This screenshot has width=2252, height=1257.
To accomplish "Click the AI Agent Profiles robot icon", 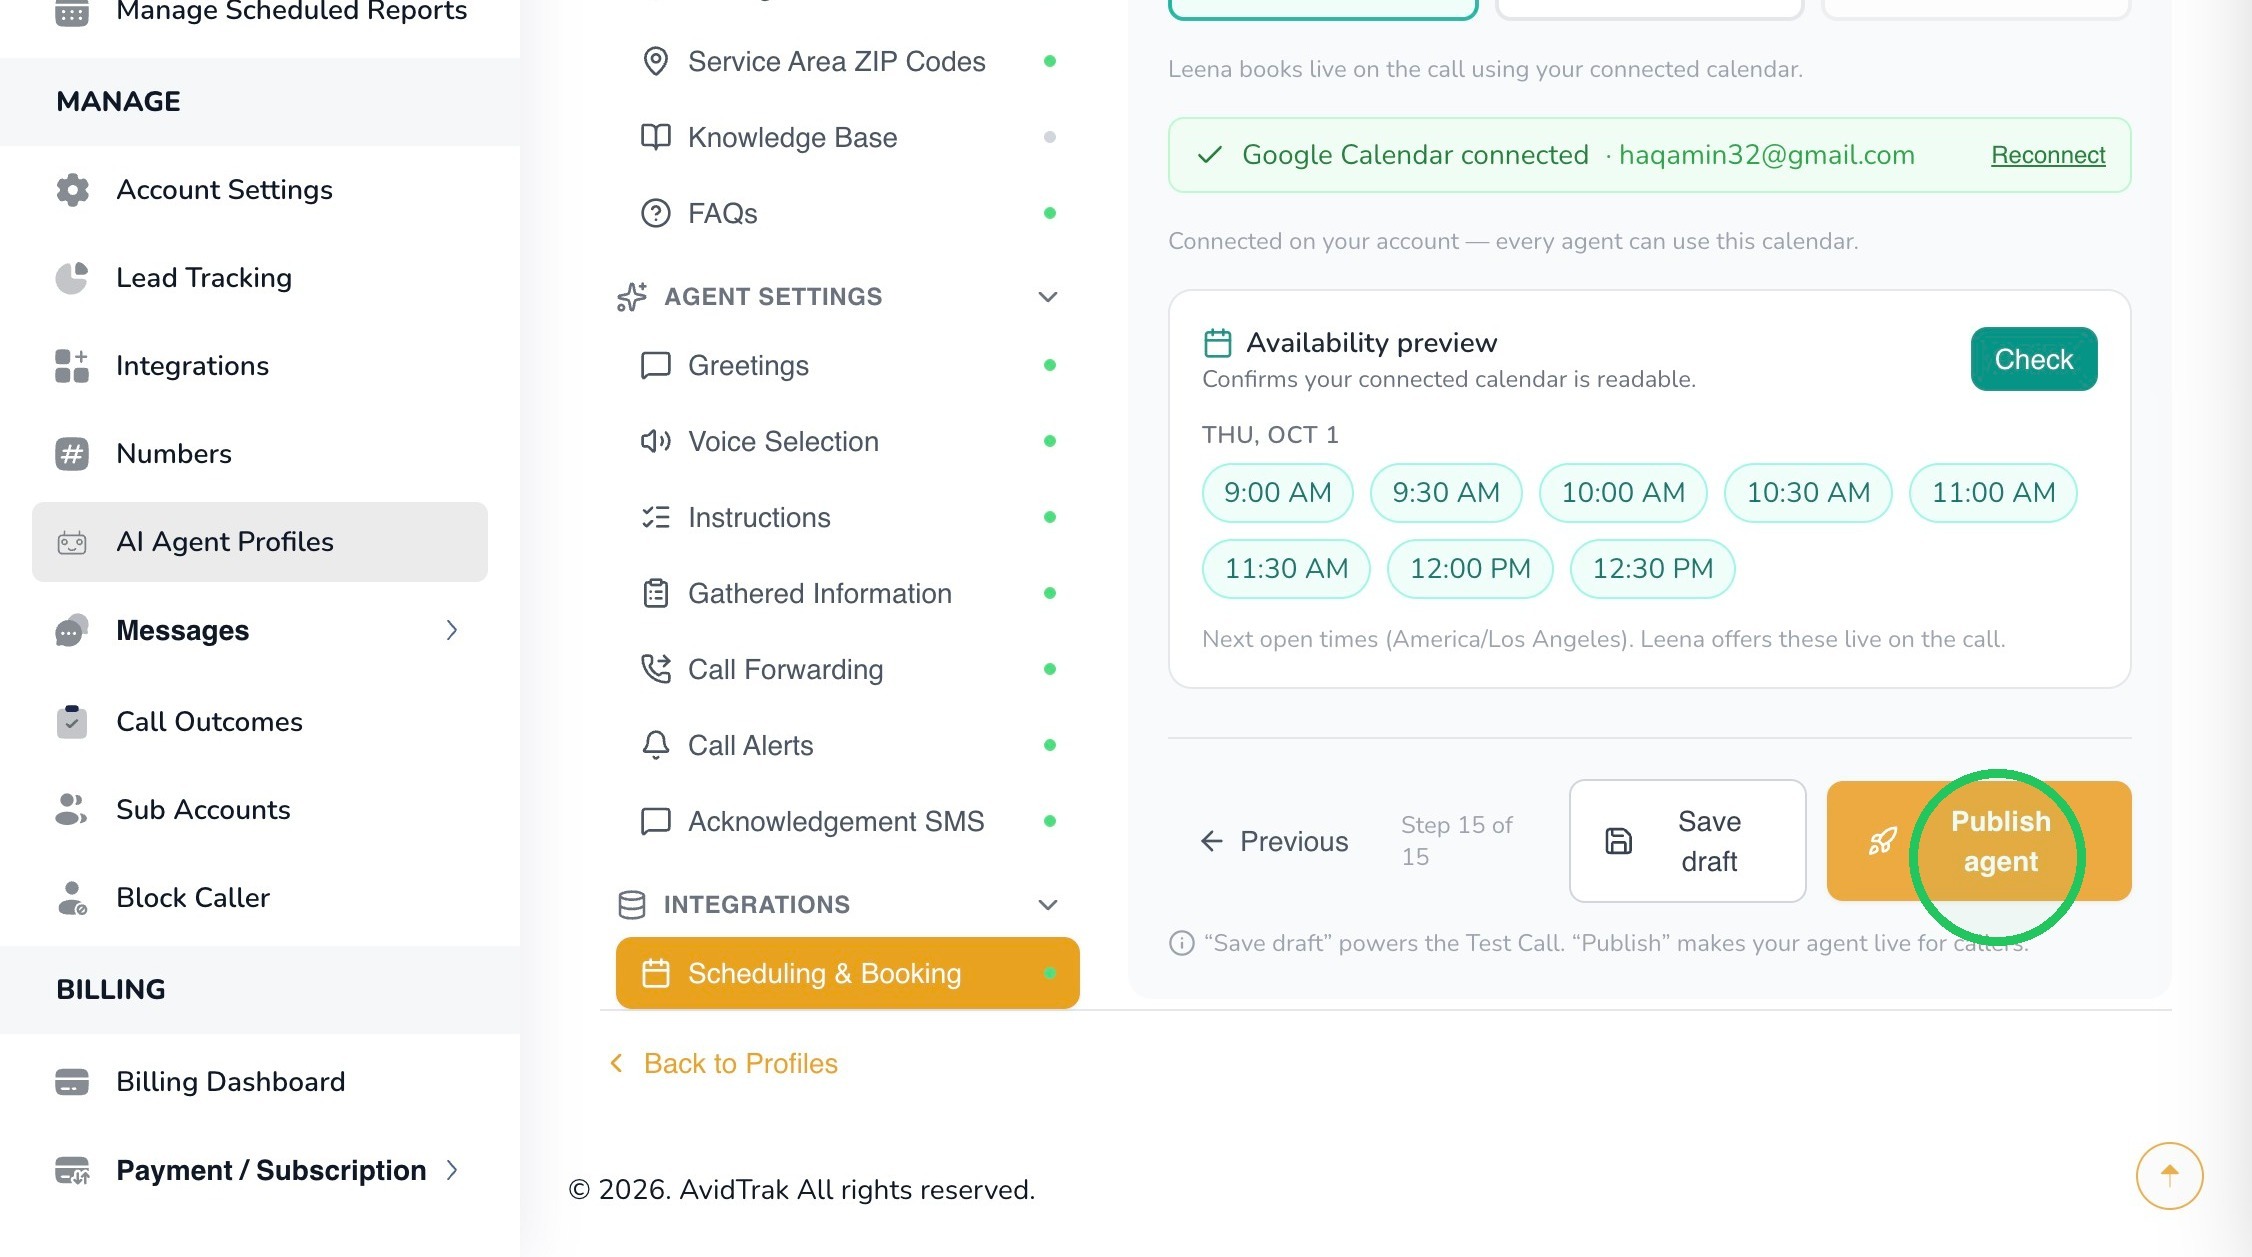I will (x=72, y=542).
